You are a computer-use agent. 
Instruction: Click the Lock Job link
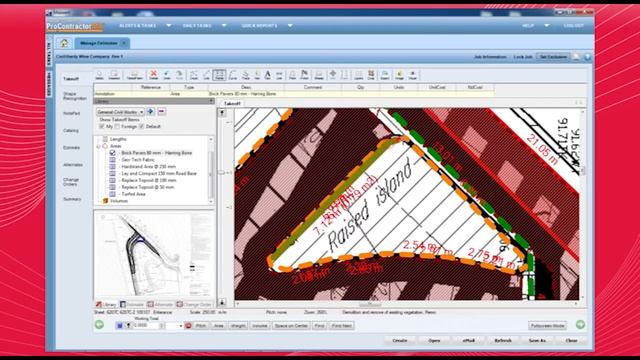pyautogui.click(x=523, y=57)
